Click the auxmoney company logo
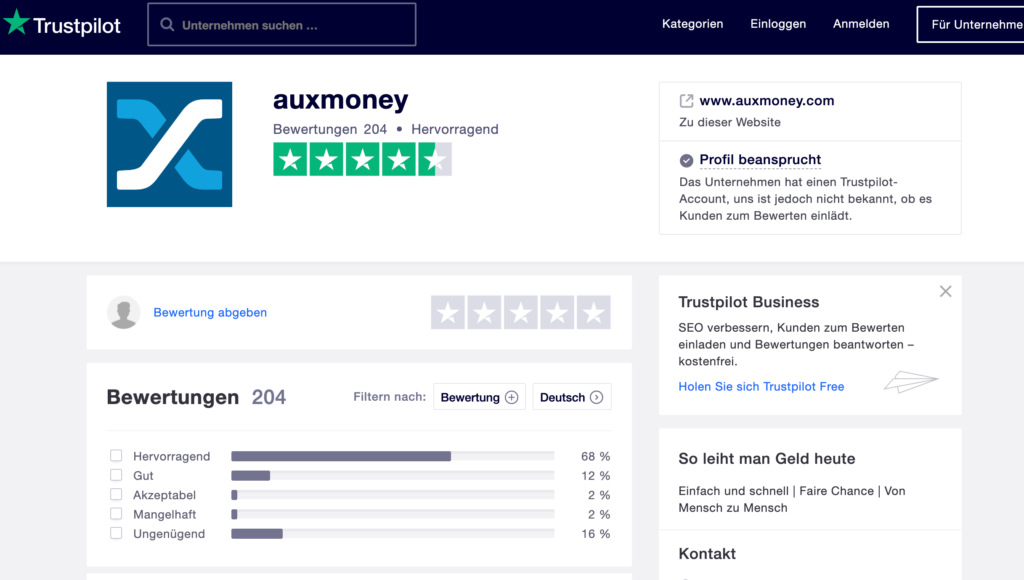Screen dimensions: 1024x580 (x=169, y=144)
